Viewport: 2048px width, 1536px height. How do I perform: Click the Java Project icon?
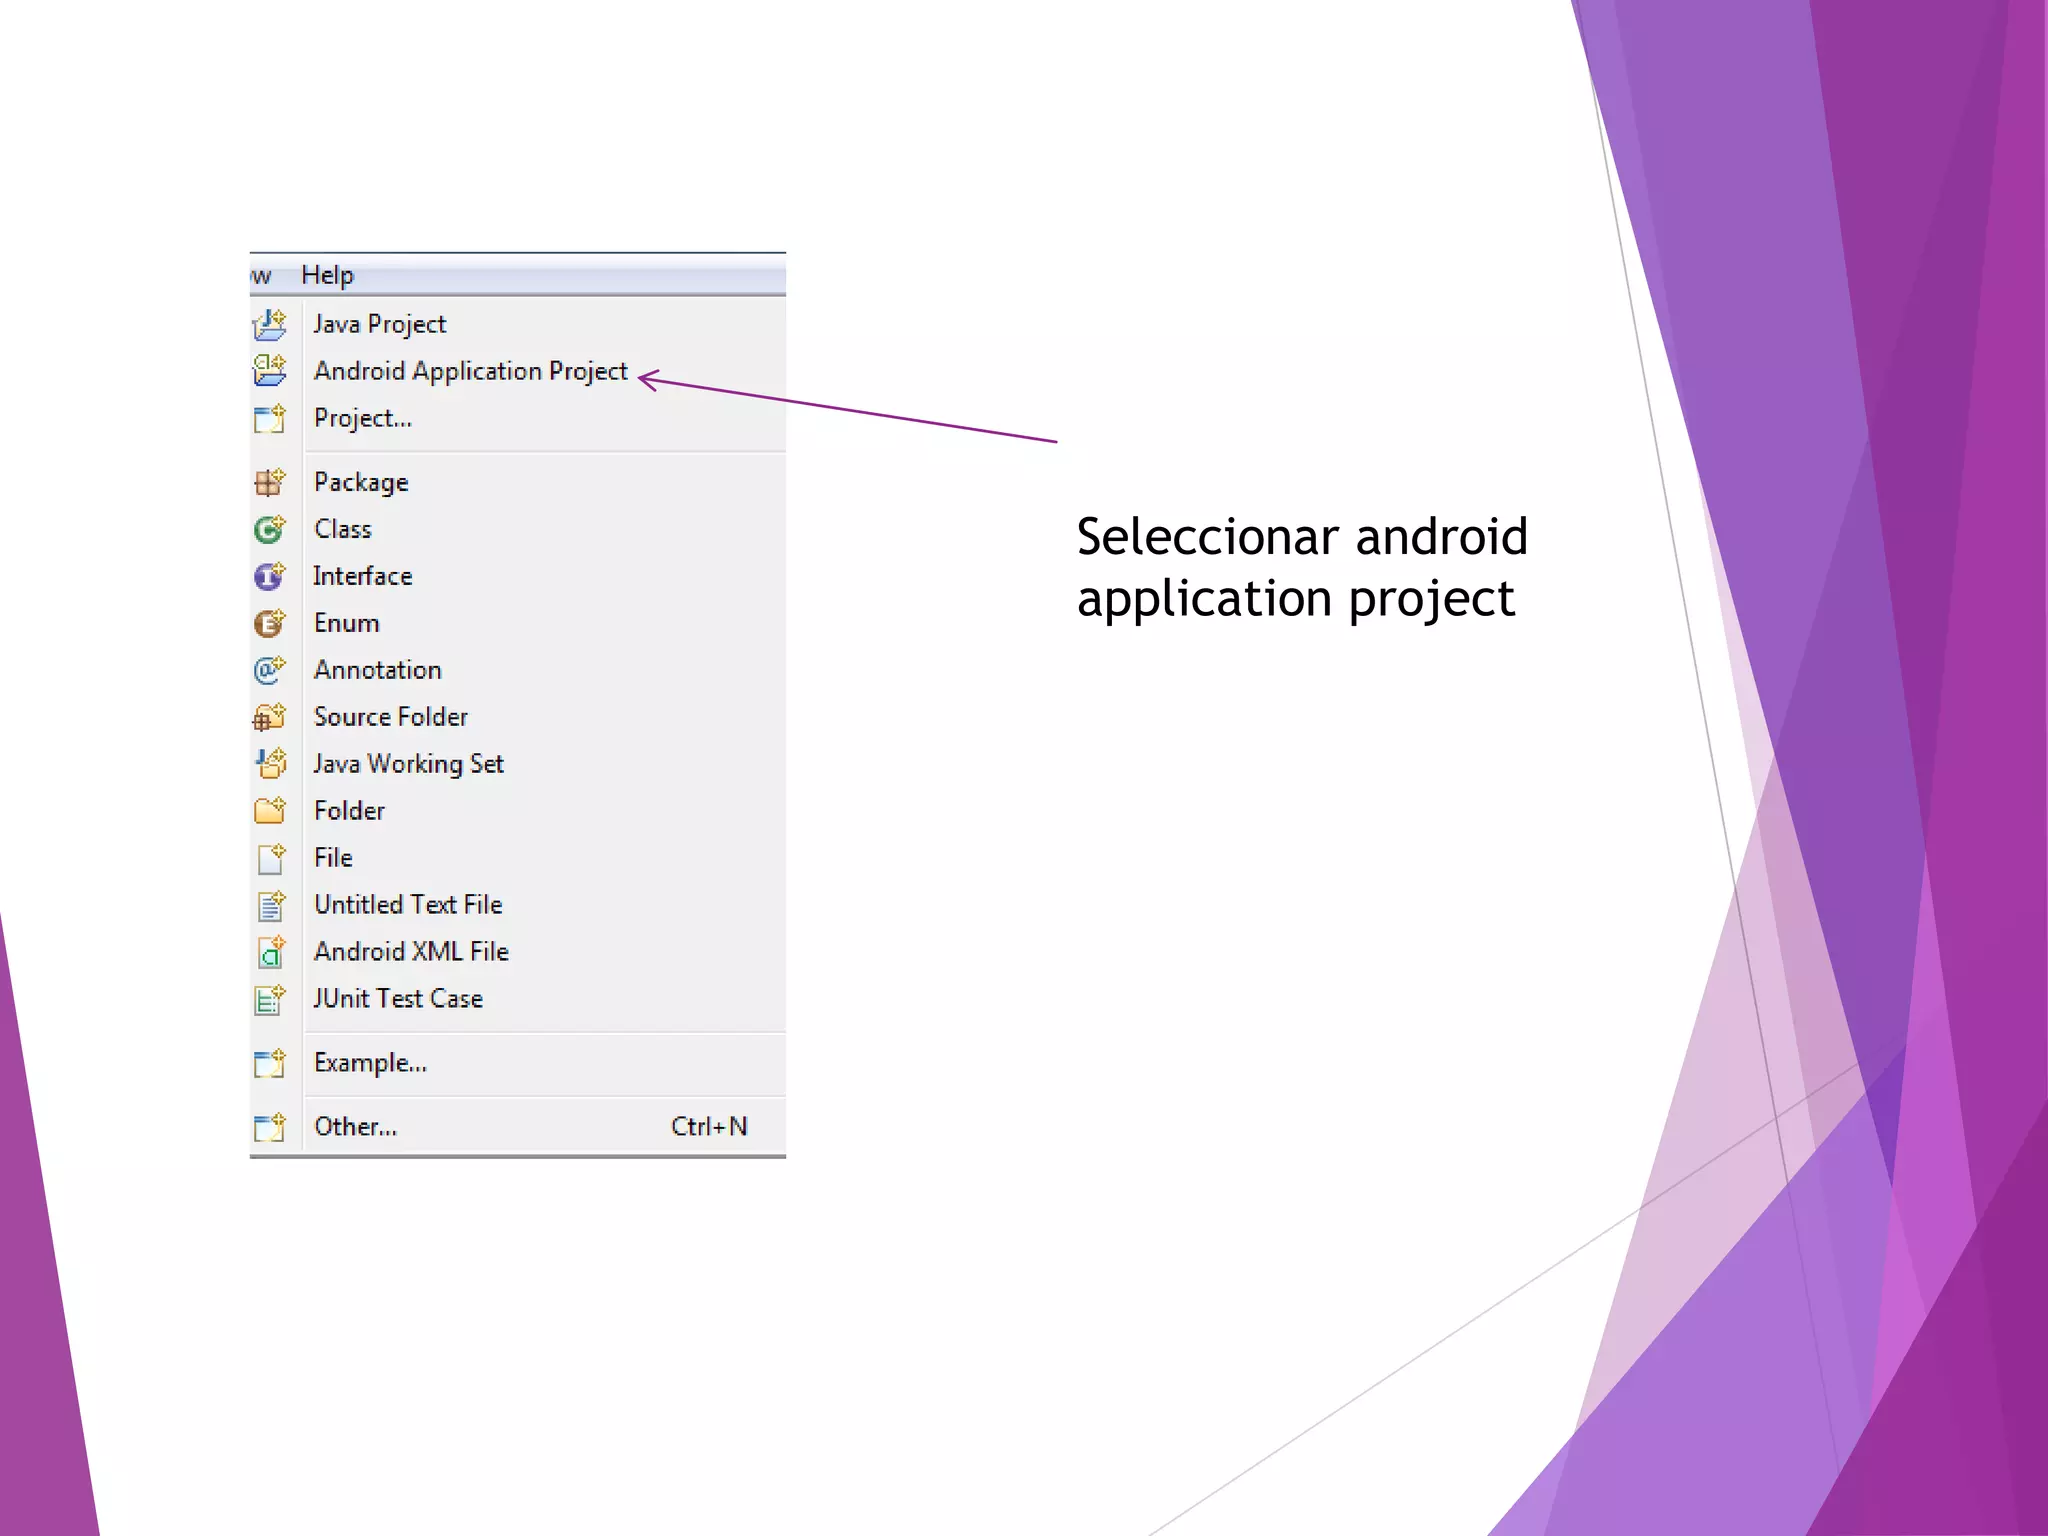click(x=269, y=324)
